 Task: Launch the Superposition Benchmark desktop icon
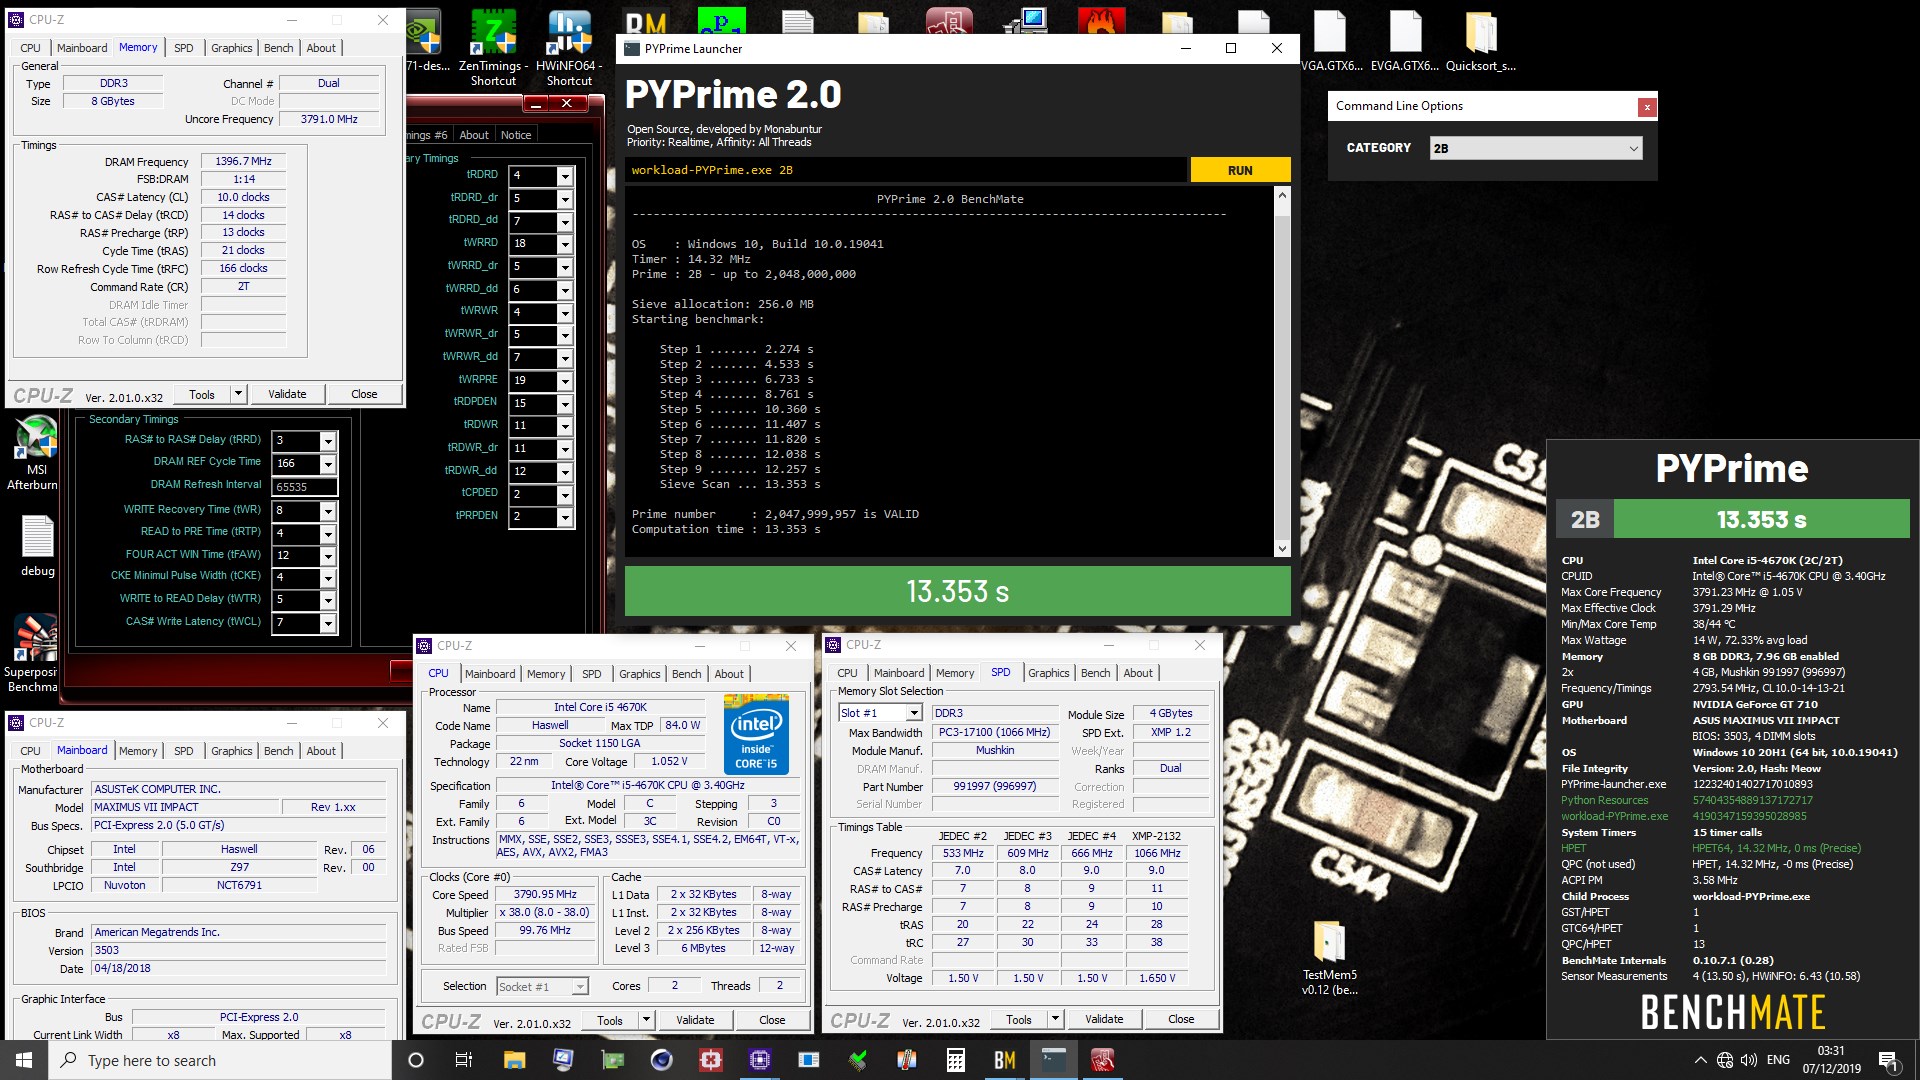click(x=32, y=654)
